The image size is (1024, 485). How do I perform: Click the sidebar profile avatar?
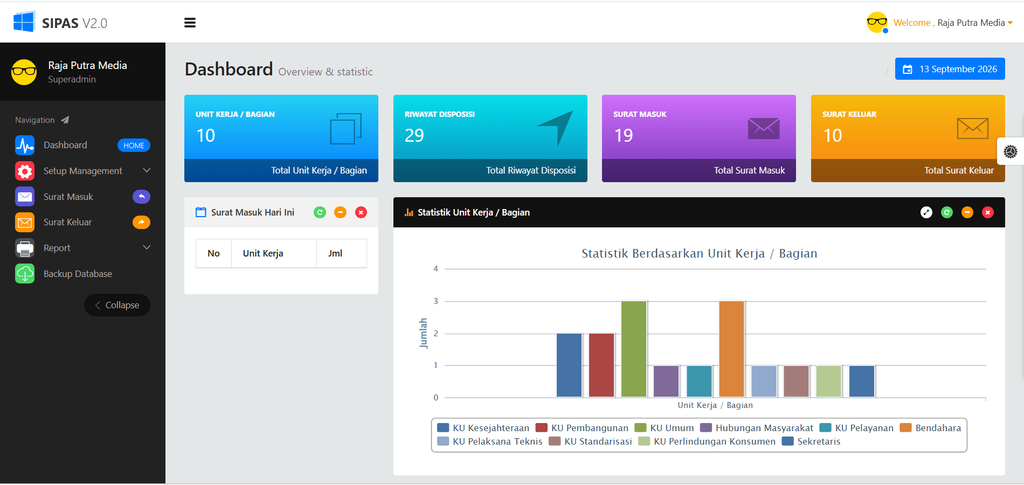click(24, 72)
